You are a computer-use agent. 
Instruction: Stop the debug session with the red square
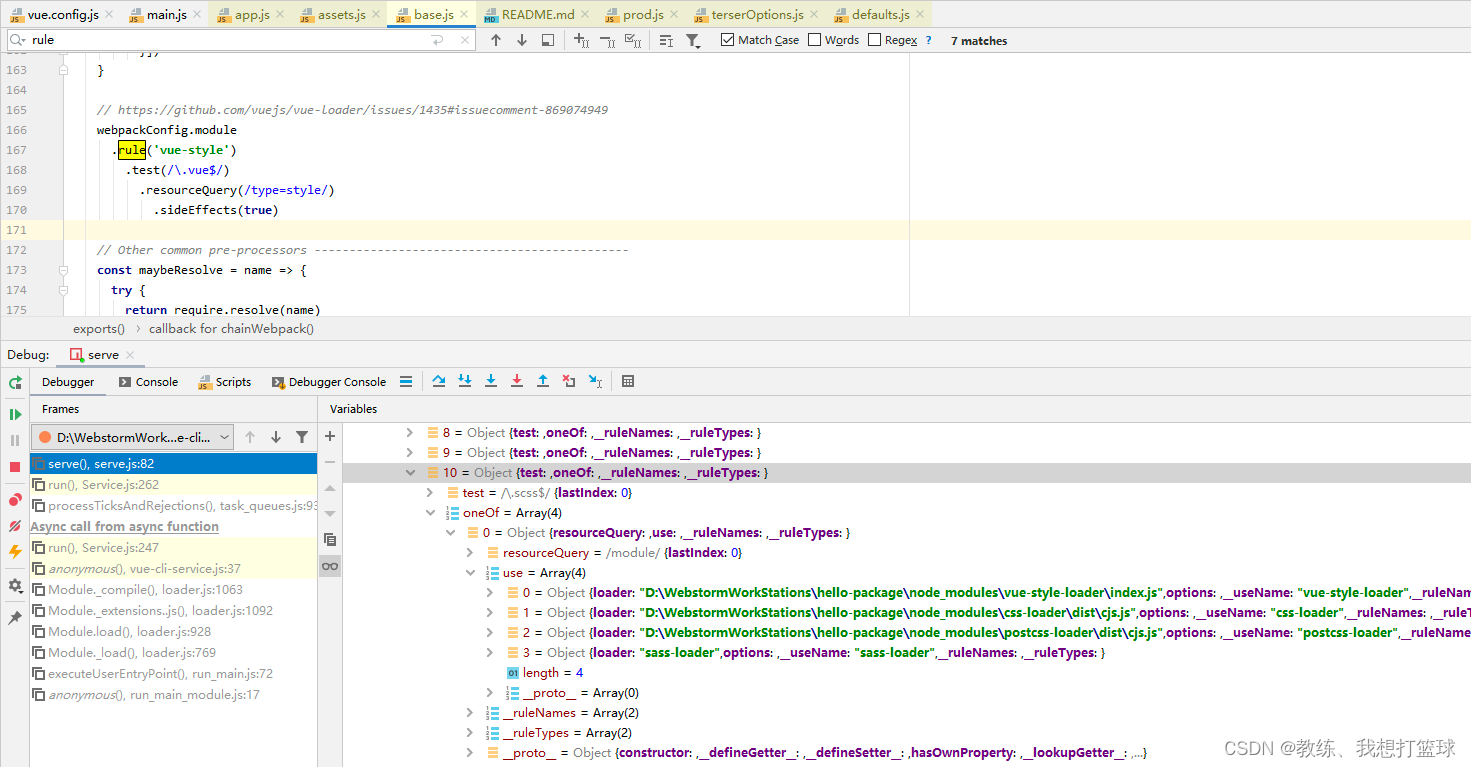coord(15,467)
